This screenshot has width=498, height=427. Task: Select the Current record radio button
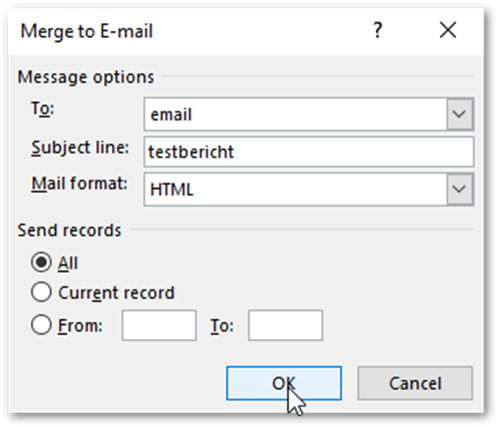coord(41,292)
